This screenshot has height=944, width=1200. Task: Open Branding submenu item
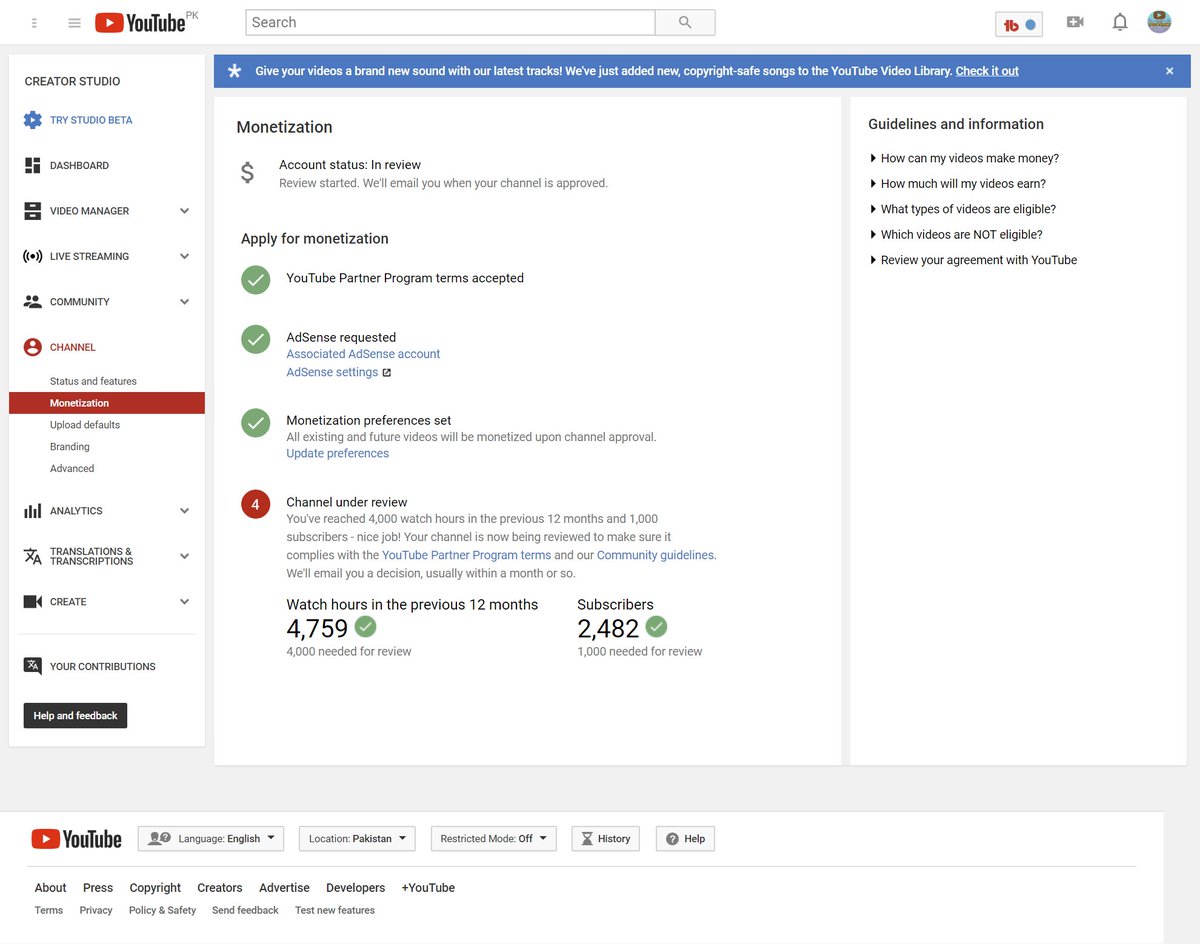(70, 447)
